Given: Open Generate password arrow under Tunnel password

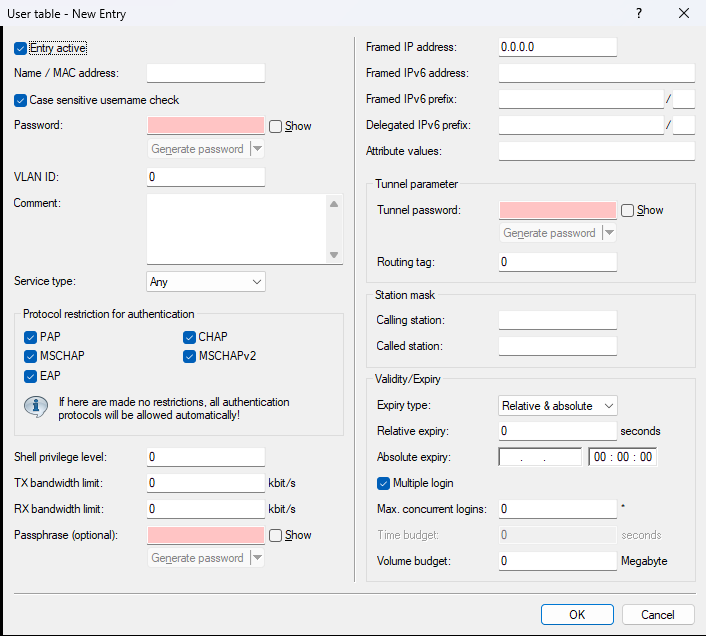Looking at the screenshot, I should (x=609, y=233).
